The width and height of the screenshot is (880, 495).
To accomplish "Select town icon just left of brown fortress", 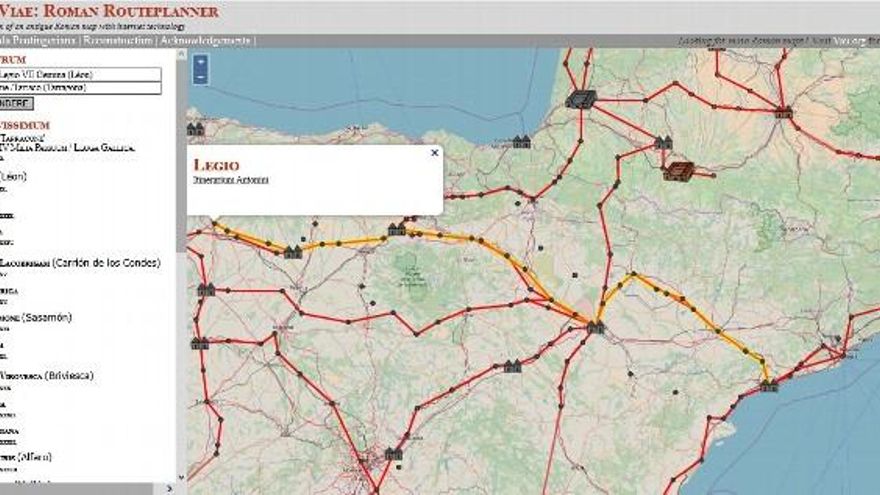I will coord(663,143).
